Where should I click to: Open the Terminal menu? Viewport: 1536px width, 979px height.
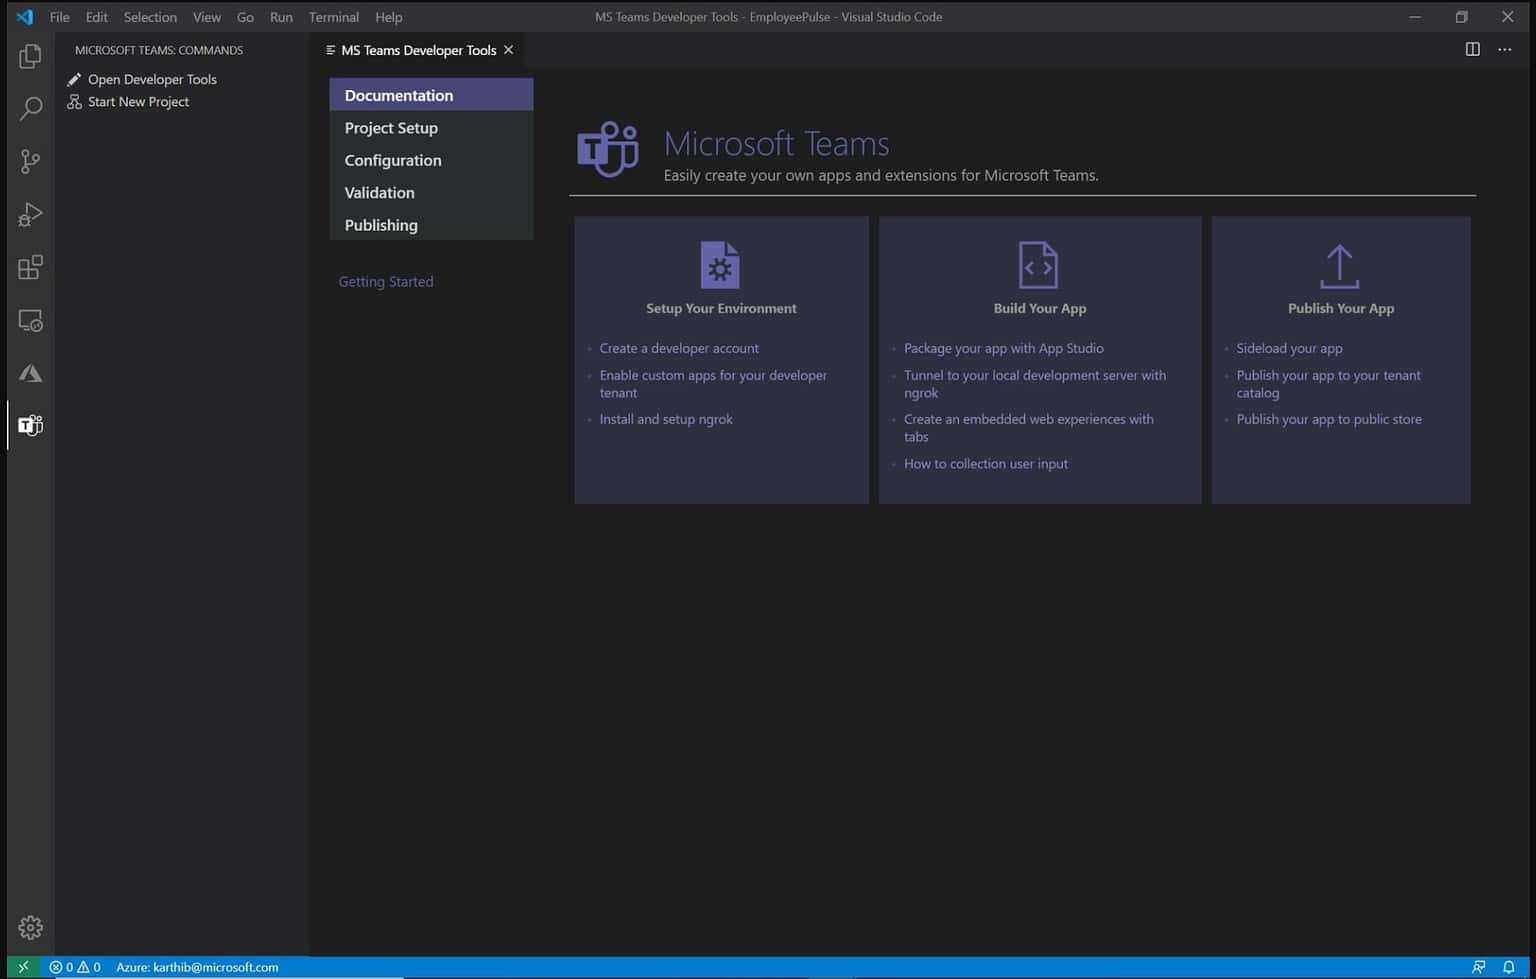click(333, 17)
